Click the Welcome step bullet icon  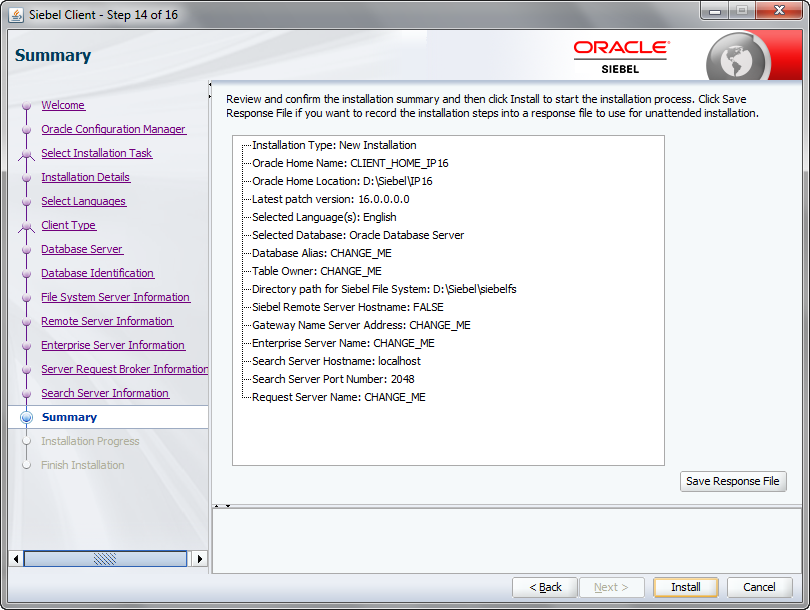[26, 105]
